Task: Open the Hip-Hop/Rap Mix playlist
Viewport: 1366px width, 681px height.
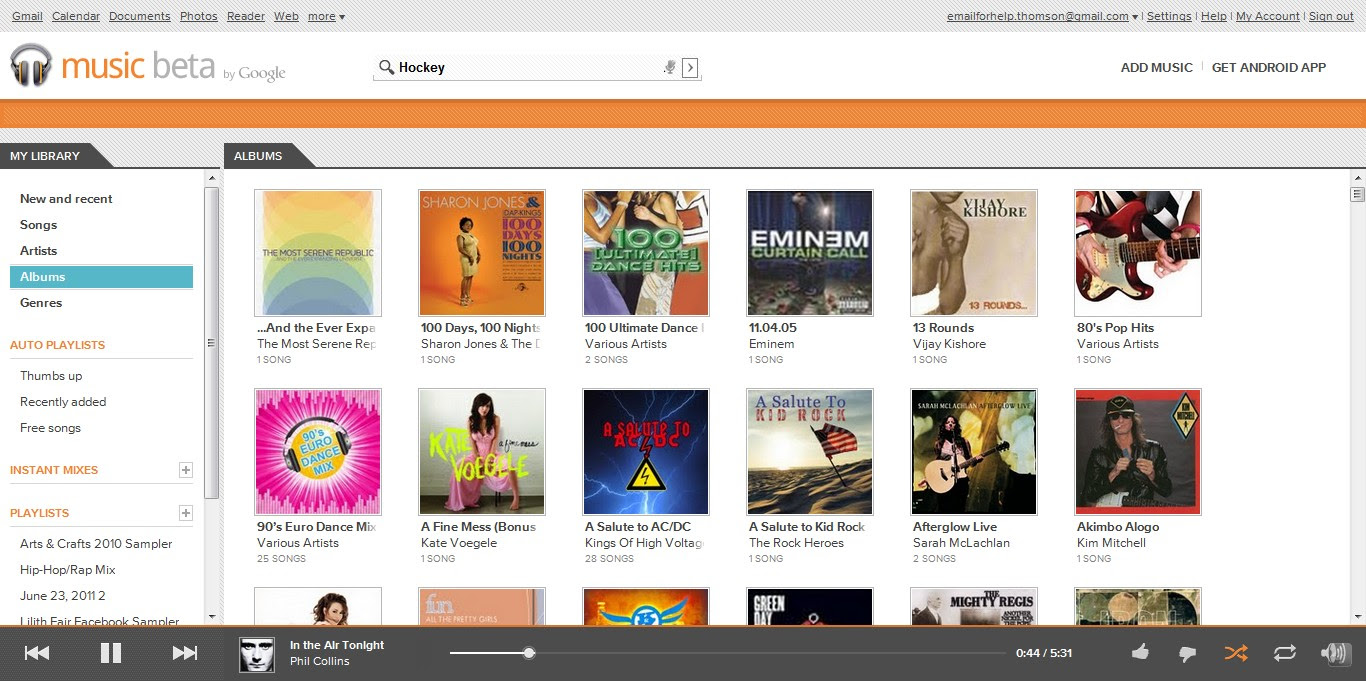Action: pyautogui.click(x=68, y=570)
